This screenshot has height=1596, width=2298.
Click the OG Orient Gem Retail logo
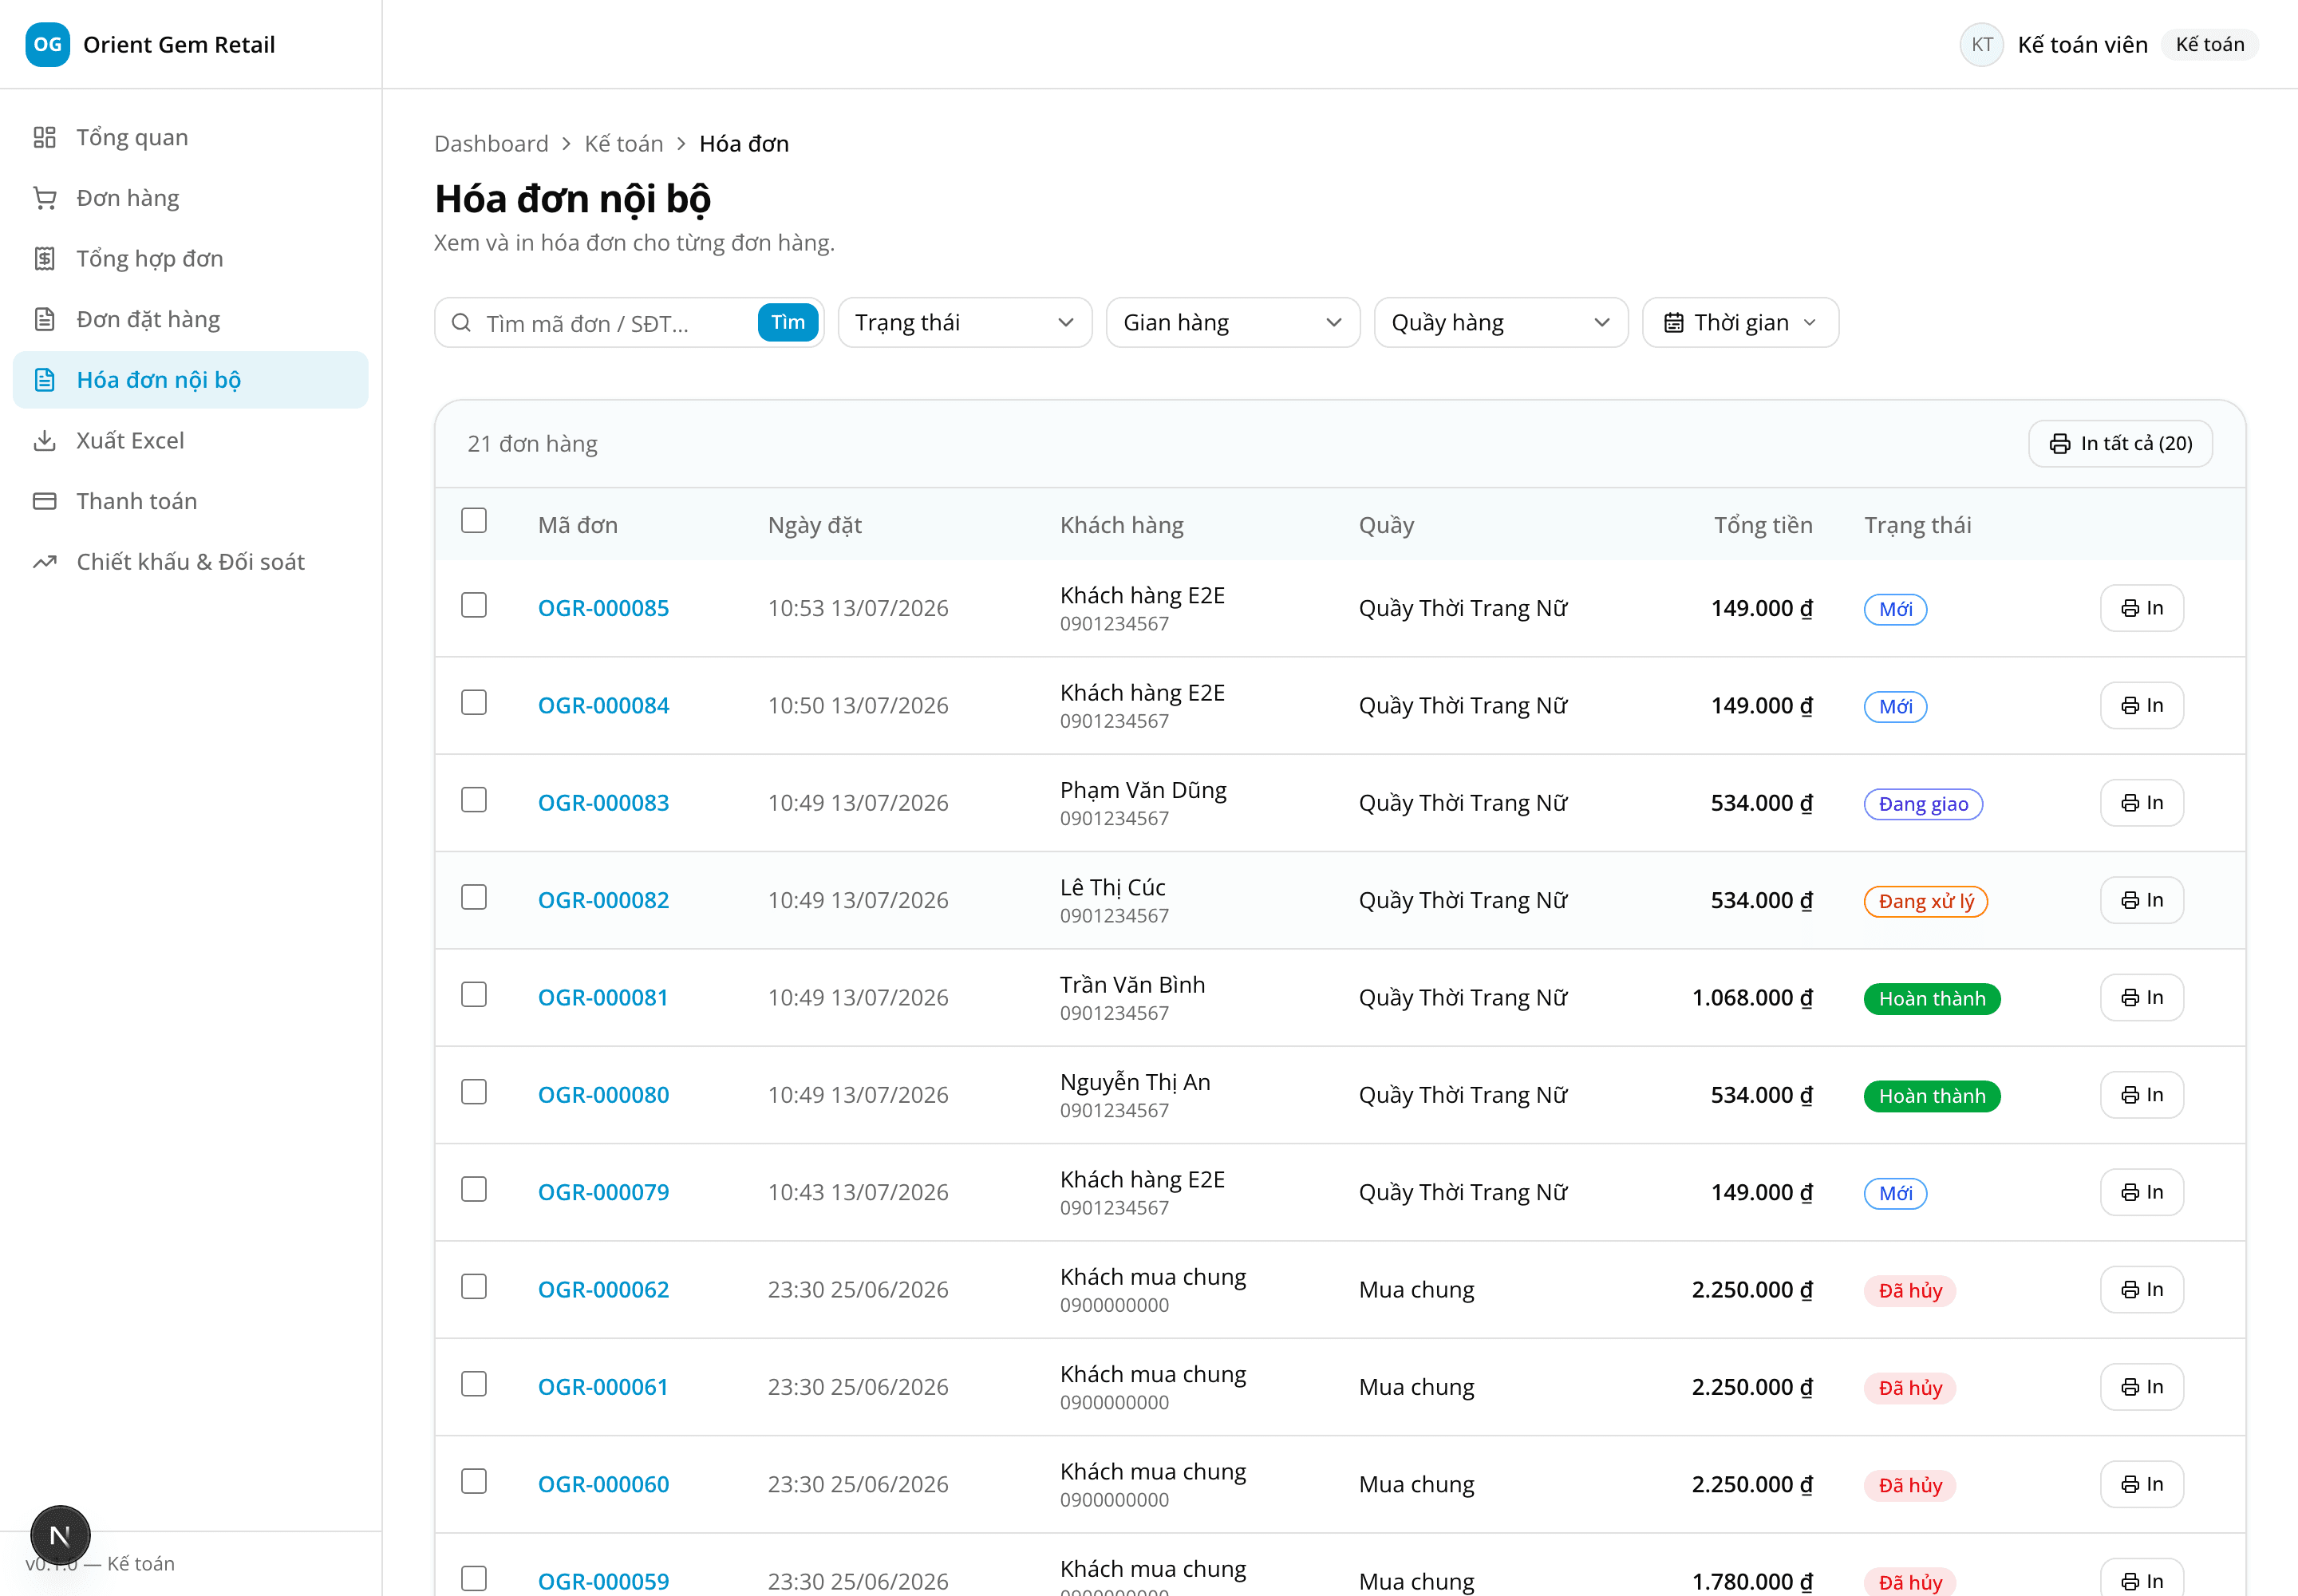click(x=47, y=44)
